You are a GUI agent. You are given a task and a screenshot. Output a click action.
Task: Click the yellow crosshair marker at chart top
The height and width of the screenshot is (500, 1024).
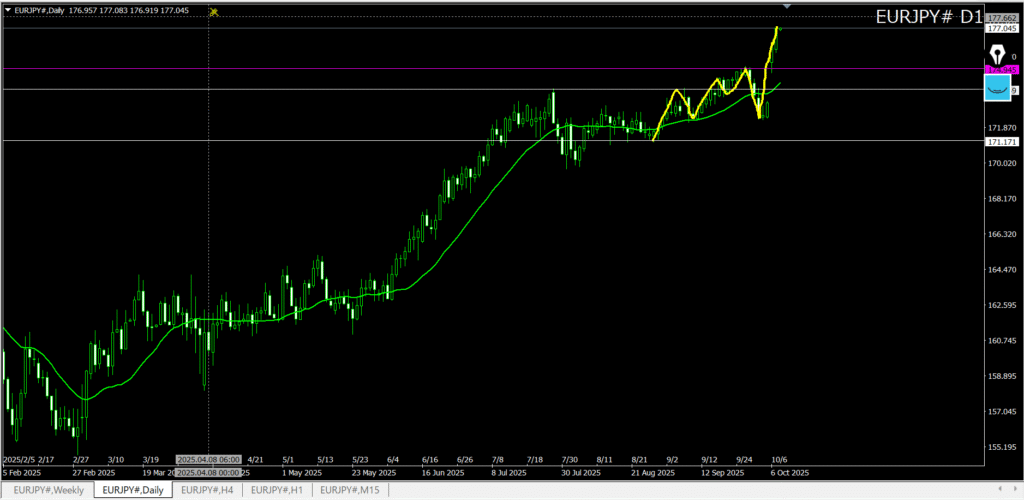[213, 11]
